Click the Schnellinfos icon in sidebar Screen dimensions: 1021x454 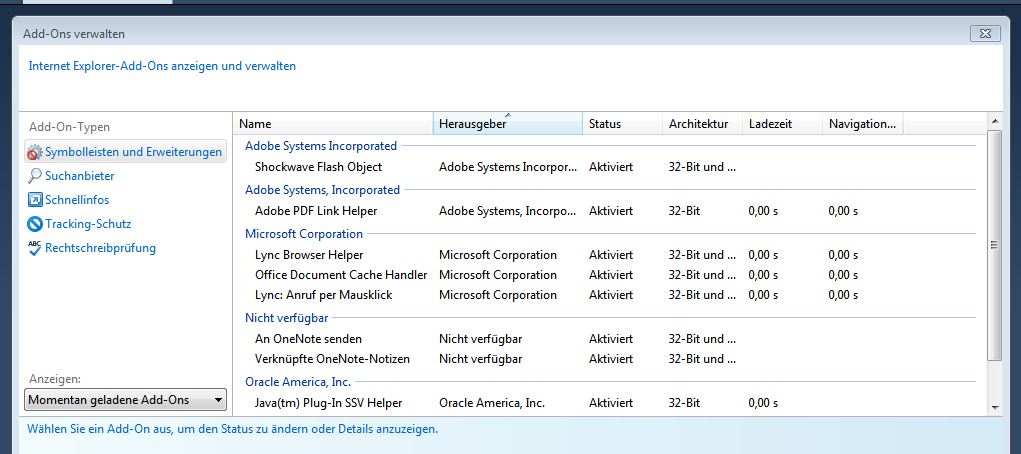[x=35, y=200]
